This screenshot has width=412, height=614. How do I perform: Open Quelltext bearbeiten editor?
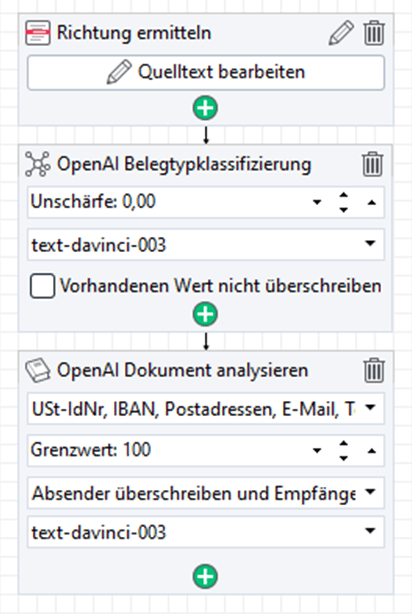pos(206,73)
